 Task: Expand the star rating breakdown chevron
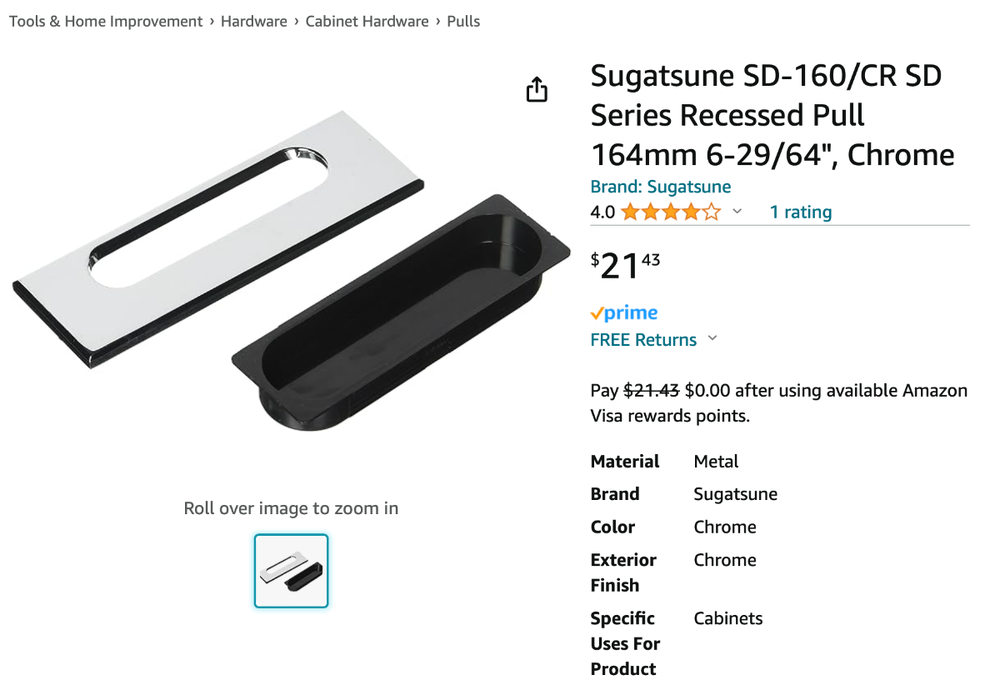click(737, 212)
